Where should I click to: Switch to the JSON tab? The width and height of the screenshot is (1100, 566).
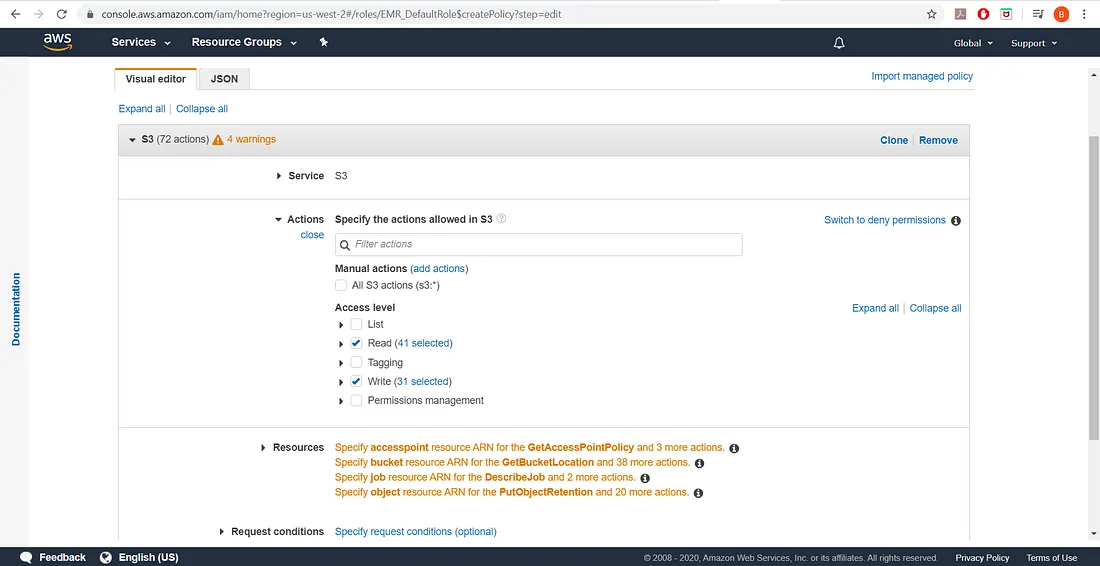coord(224,79)
